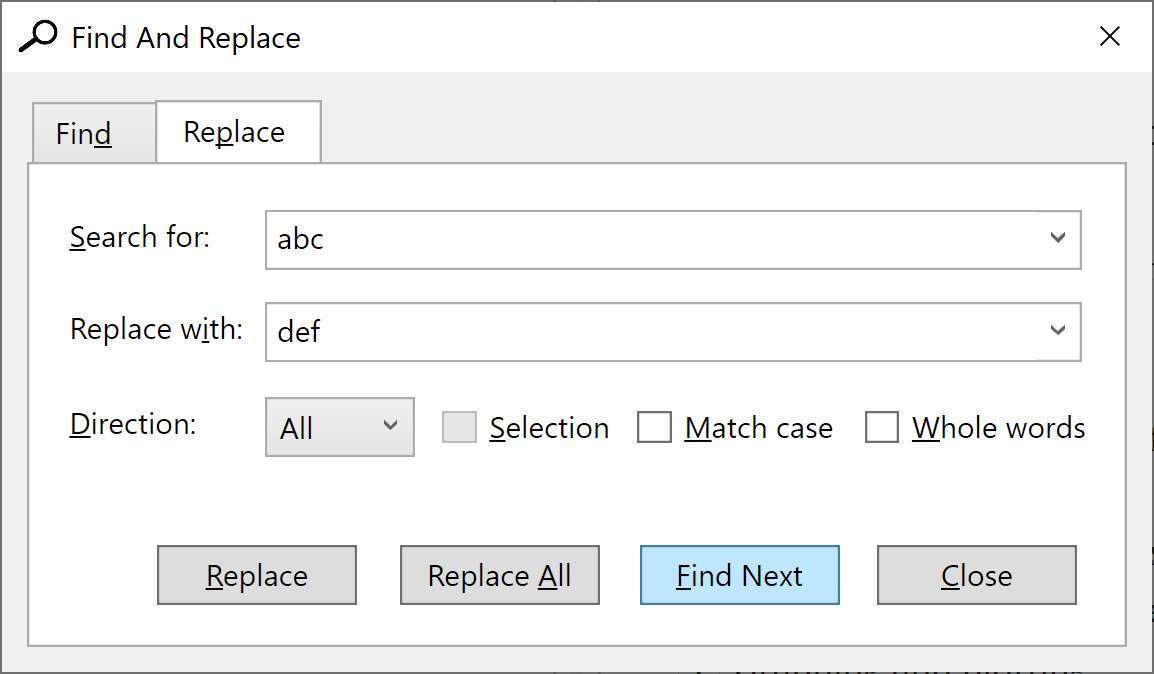Click the "Replace with:" label
Screen dimensions: 1154x674
tap(156, 329)
